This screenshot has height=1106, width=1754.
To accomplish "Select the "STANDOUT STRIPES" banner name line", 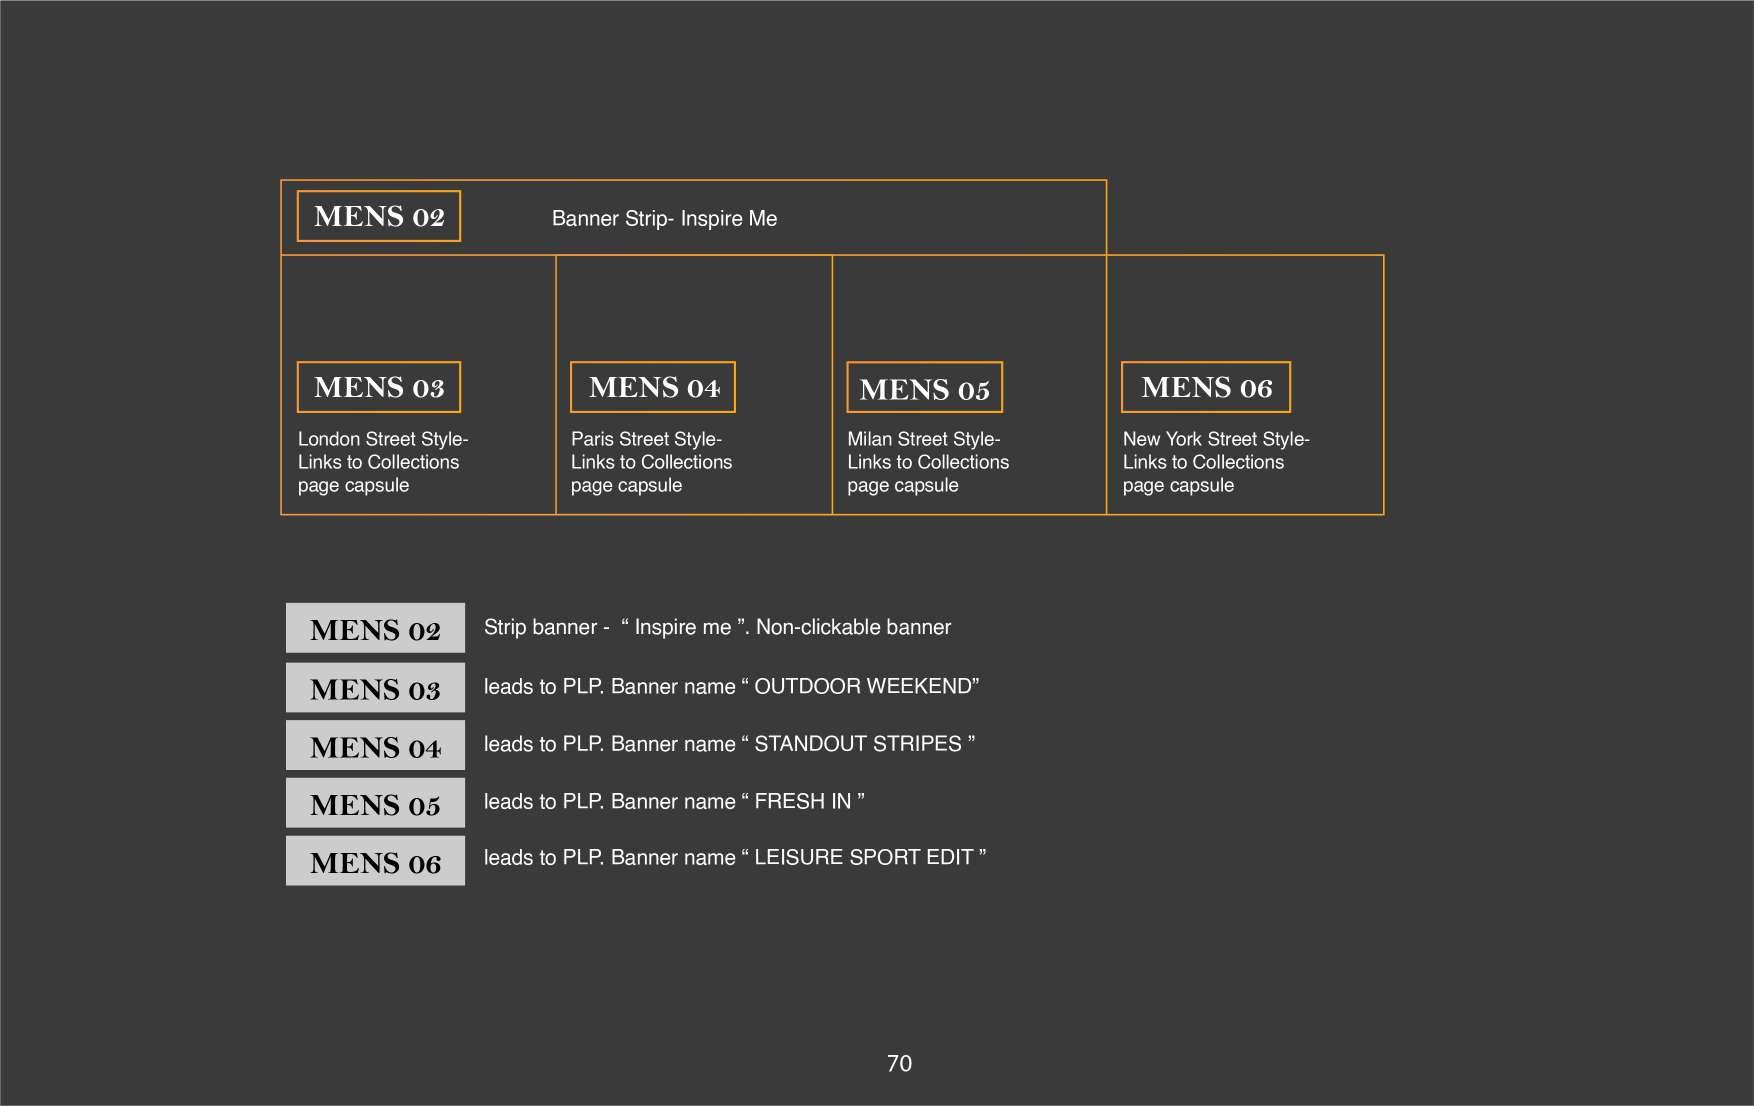I will pyautogui.click(x=730, y=744).
